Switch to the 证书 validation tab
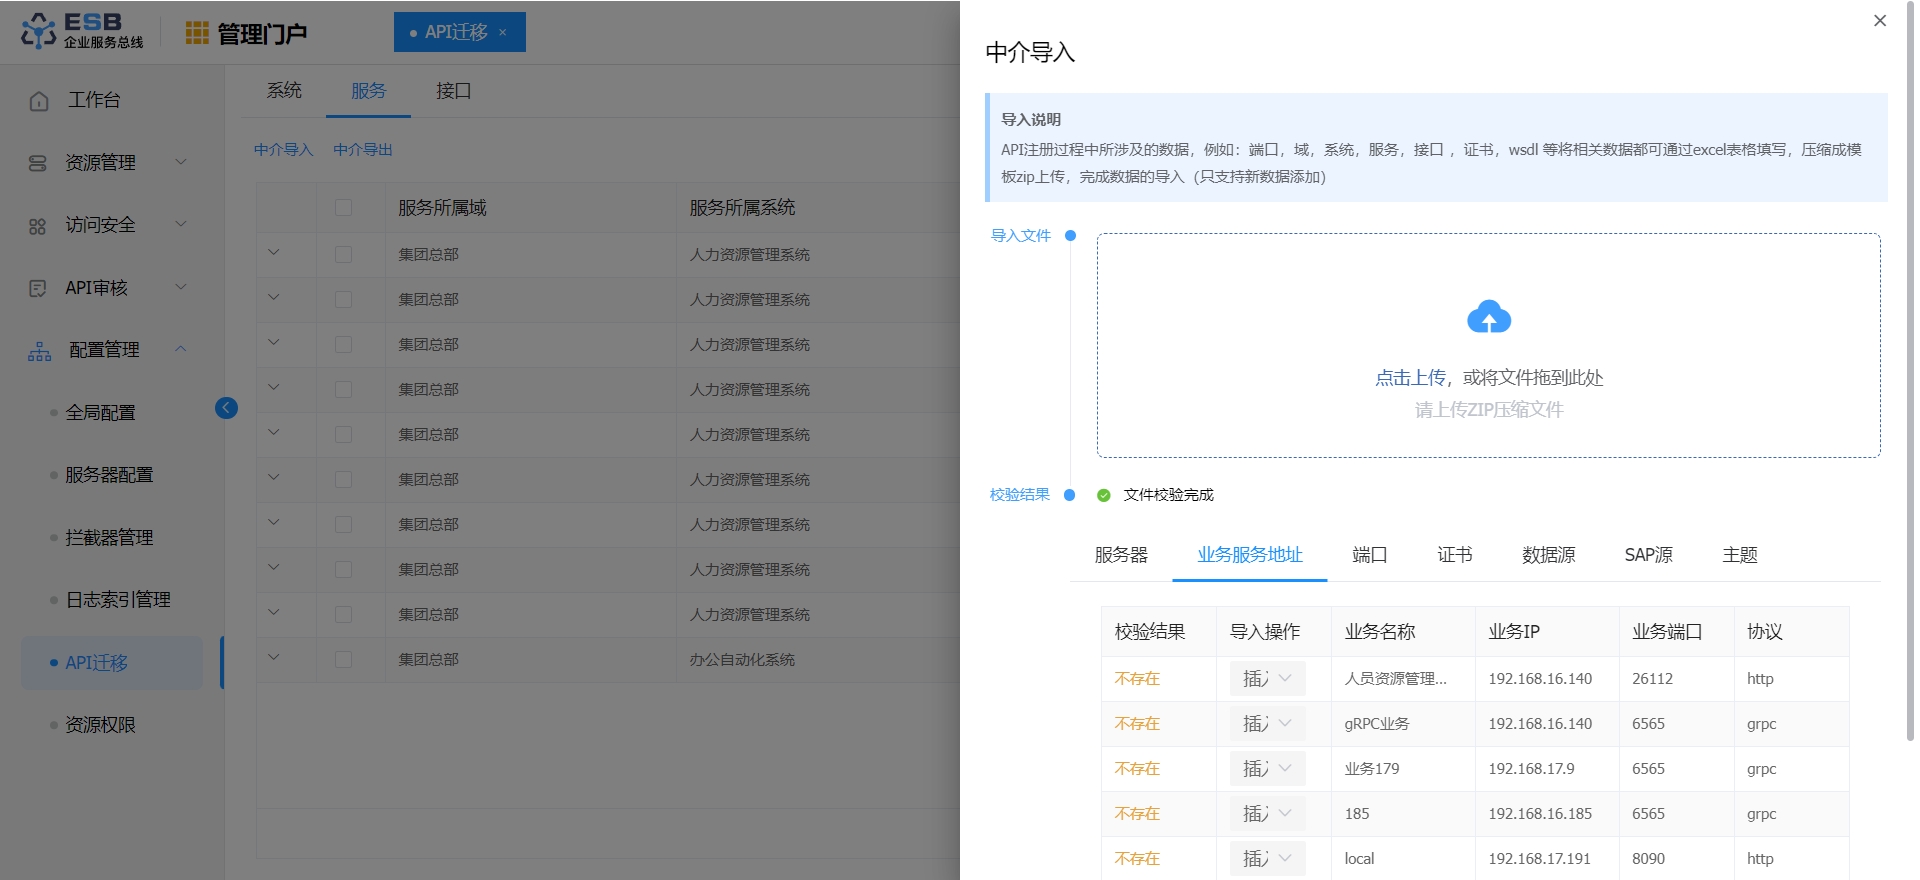This screenshot has width=1920, height=880. [1454, 555]
